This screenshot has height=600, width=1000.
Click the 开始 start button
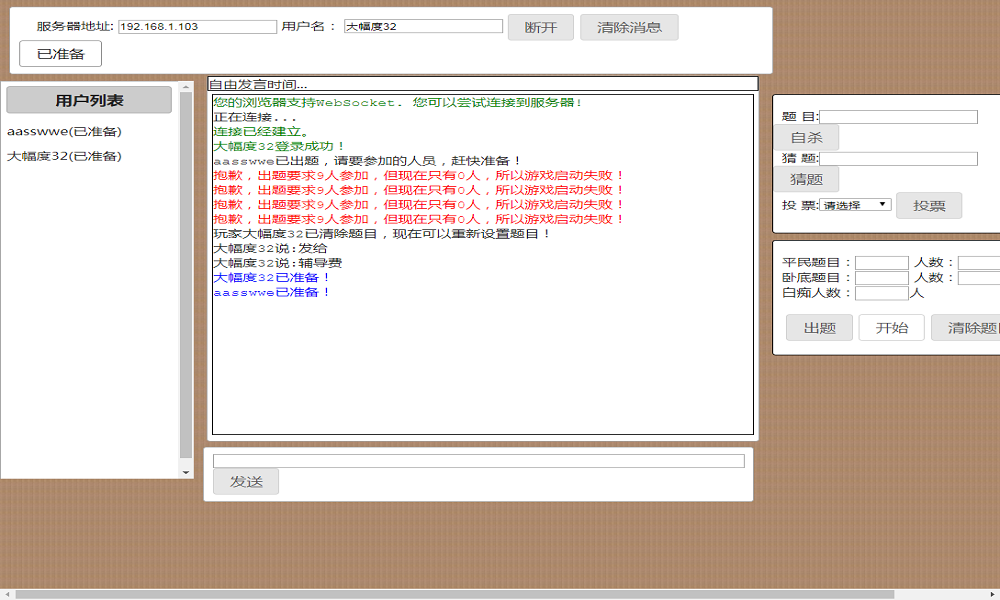[x=891, y=328]
